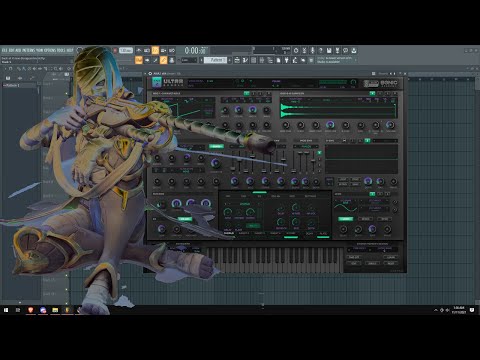This screenshot has height=360, width=480.
Task: Open the OPTIONS menu
Action: point(50,50)
